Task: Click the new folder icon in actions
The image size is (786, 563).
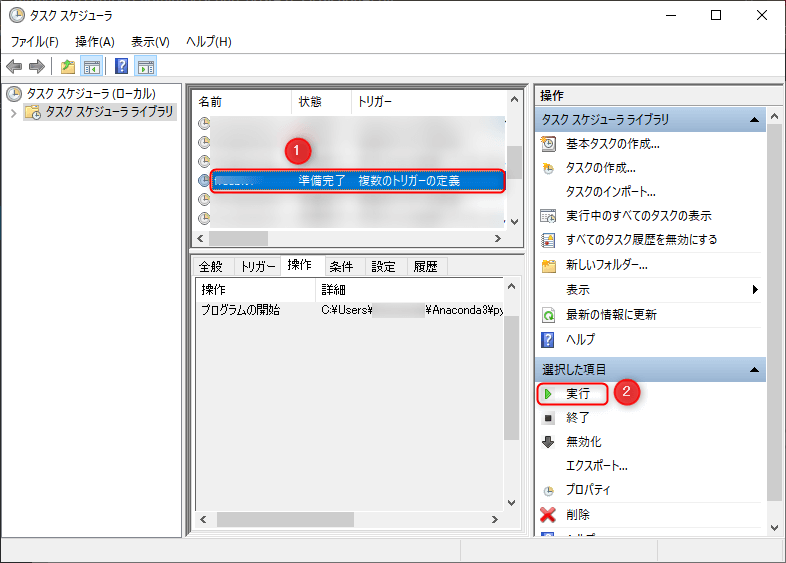Action: (x=549, y=266)
